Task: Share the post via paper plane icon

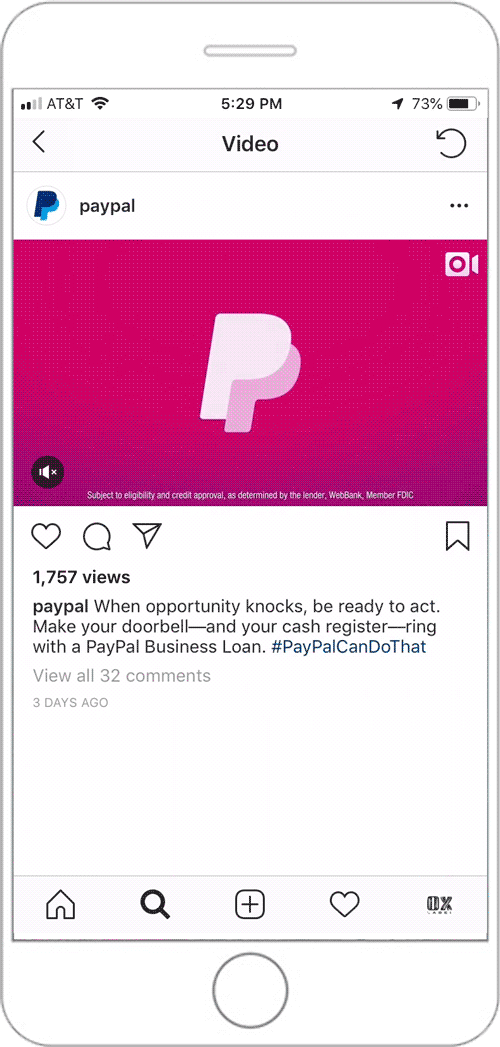Action: (147, 536)
